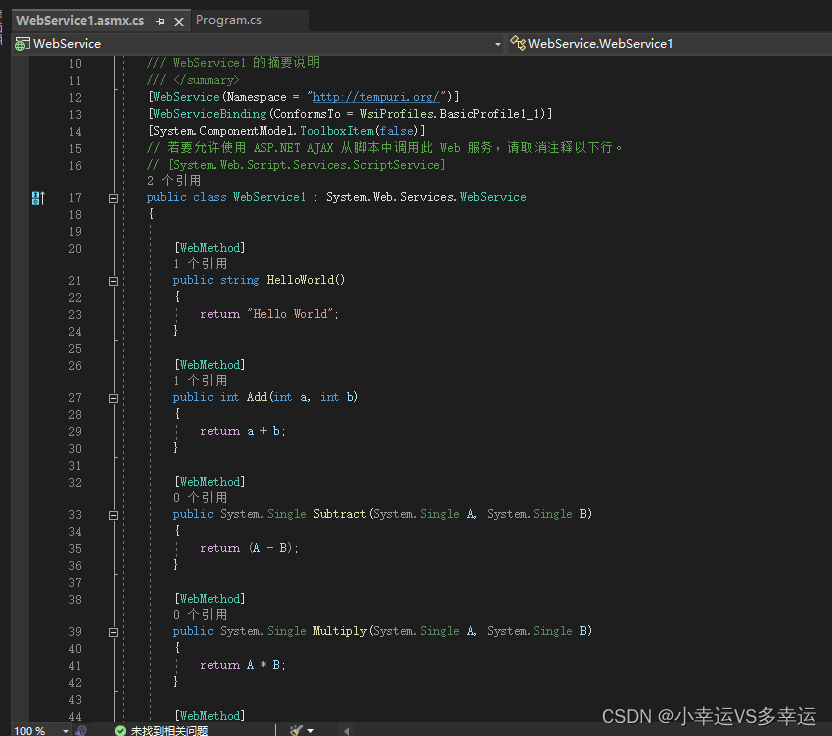The image size is (832, 736).
Task: Click line number 29 in the gutter
Action: 75,432
